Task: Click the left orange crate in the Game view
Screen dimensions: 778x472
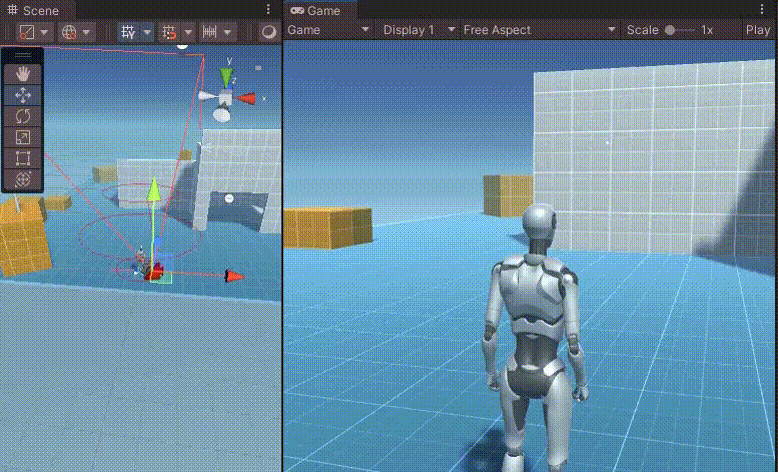Action: [x=328, y=227]
